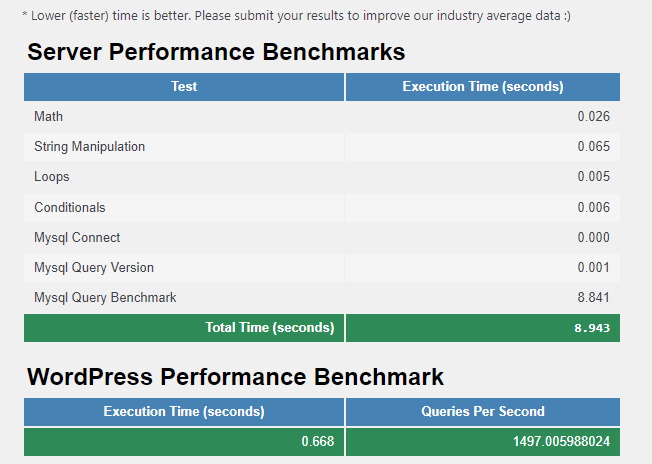Image resolution: width=652 pixels, height=464 pixels.
Task: Select the "Math" test row label
Action: coord(48,116)
